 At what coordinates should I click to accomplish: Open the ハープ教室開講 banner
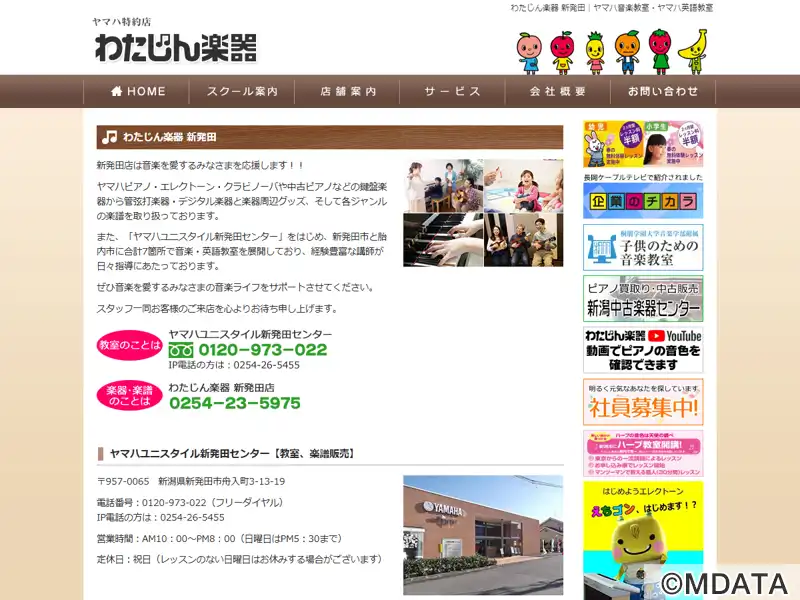tap(643, 454)
